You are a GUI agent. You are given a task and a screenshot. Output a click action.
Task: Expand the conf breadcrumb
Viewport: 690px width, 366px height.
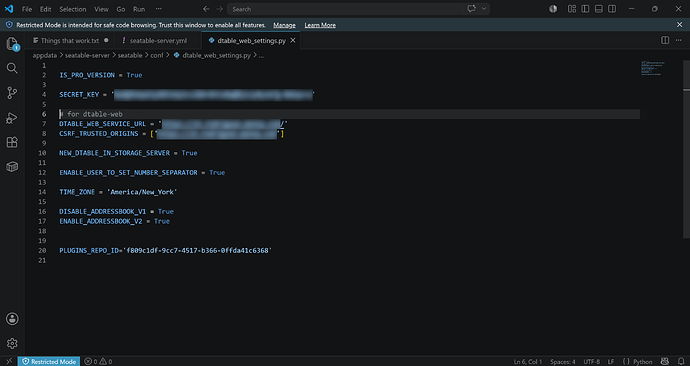coord(157,55)
